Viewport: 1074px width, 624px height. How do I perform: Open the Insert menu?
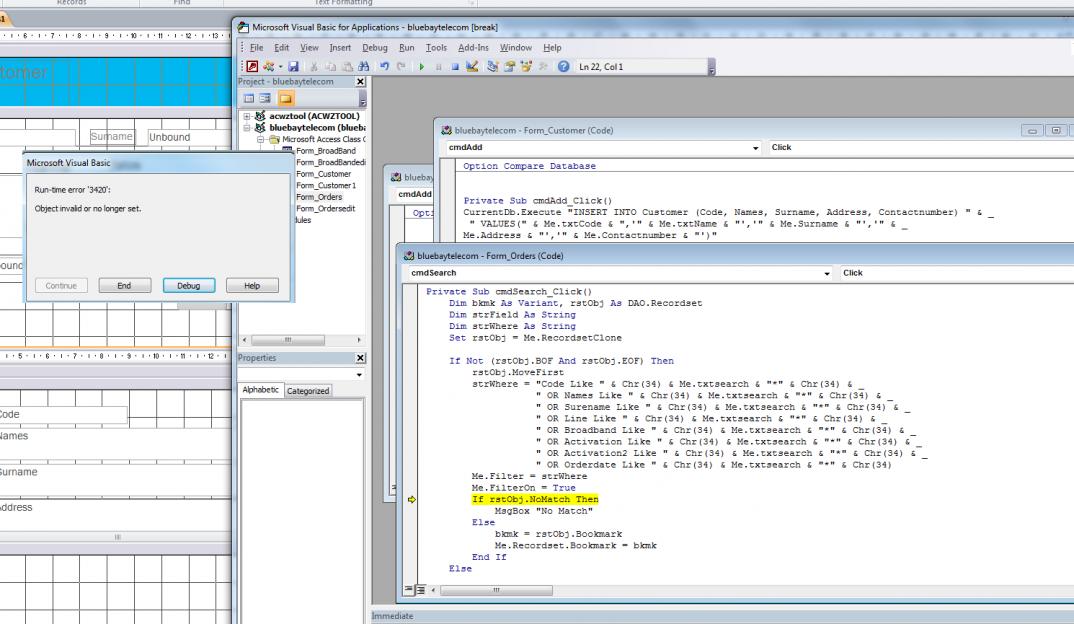340,47
